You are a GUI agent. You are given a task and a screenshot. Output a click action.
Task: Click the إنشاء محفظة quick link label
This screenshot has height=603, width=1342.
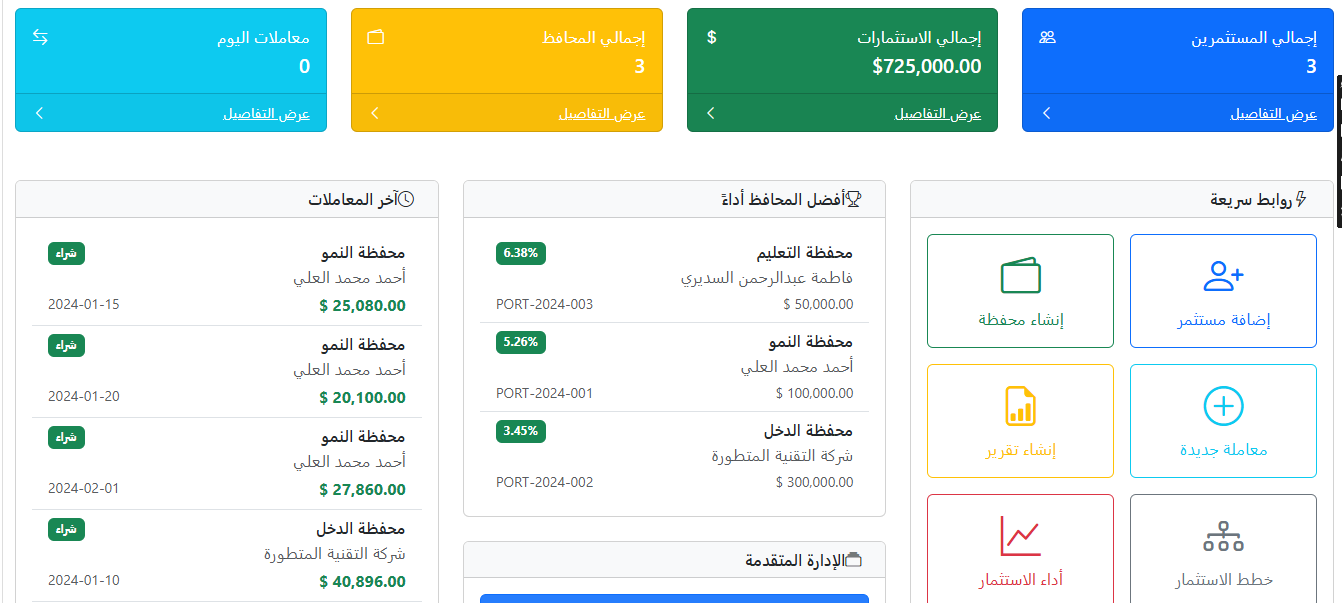coord(1020,320)
